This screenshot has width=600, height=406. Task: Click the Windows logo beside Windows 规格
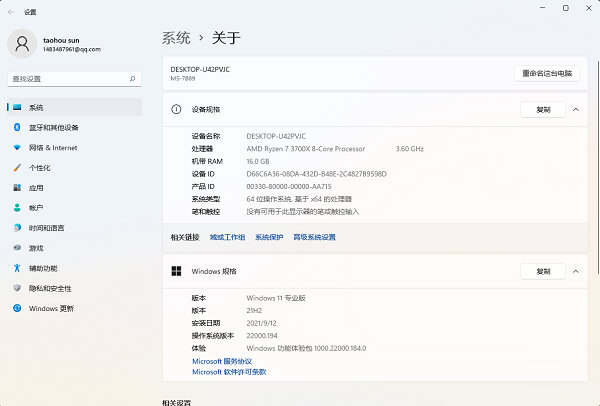(176, 271)
